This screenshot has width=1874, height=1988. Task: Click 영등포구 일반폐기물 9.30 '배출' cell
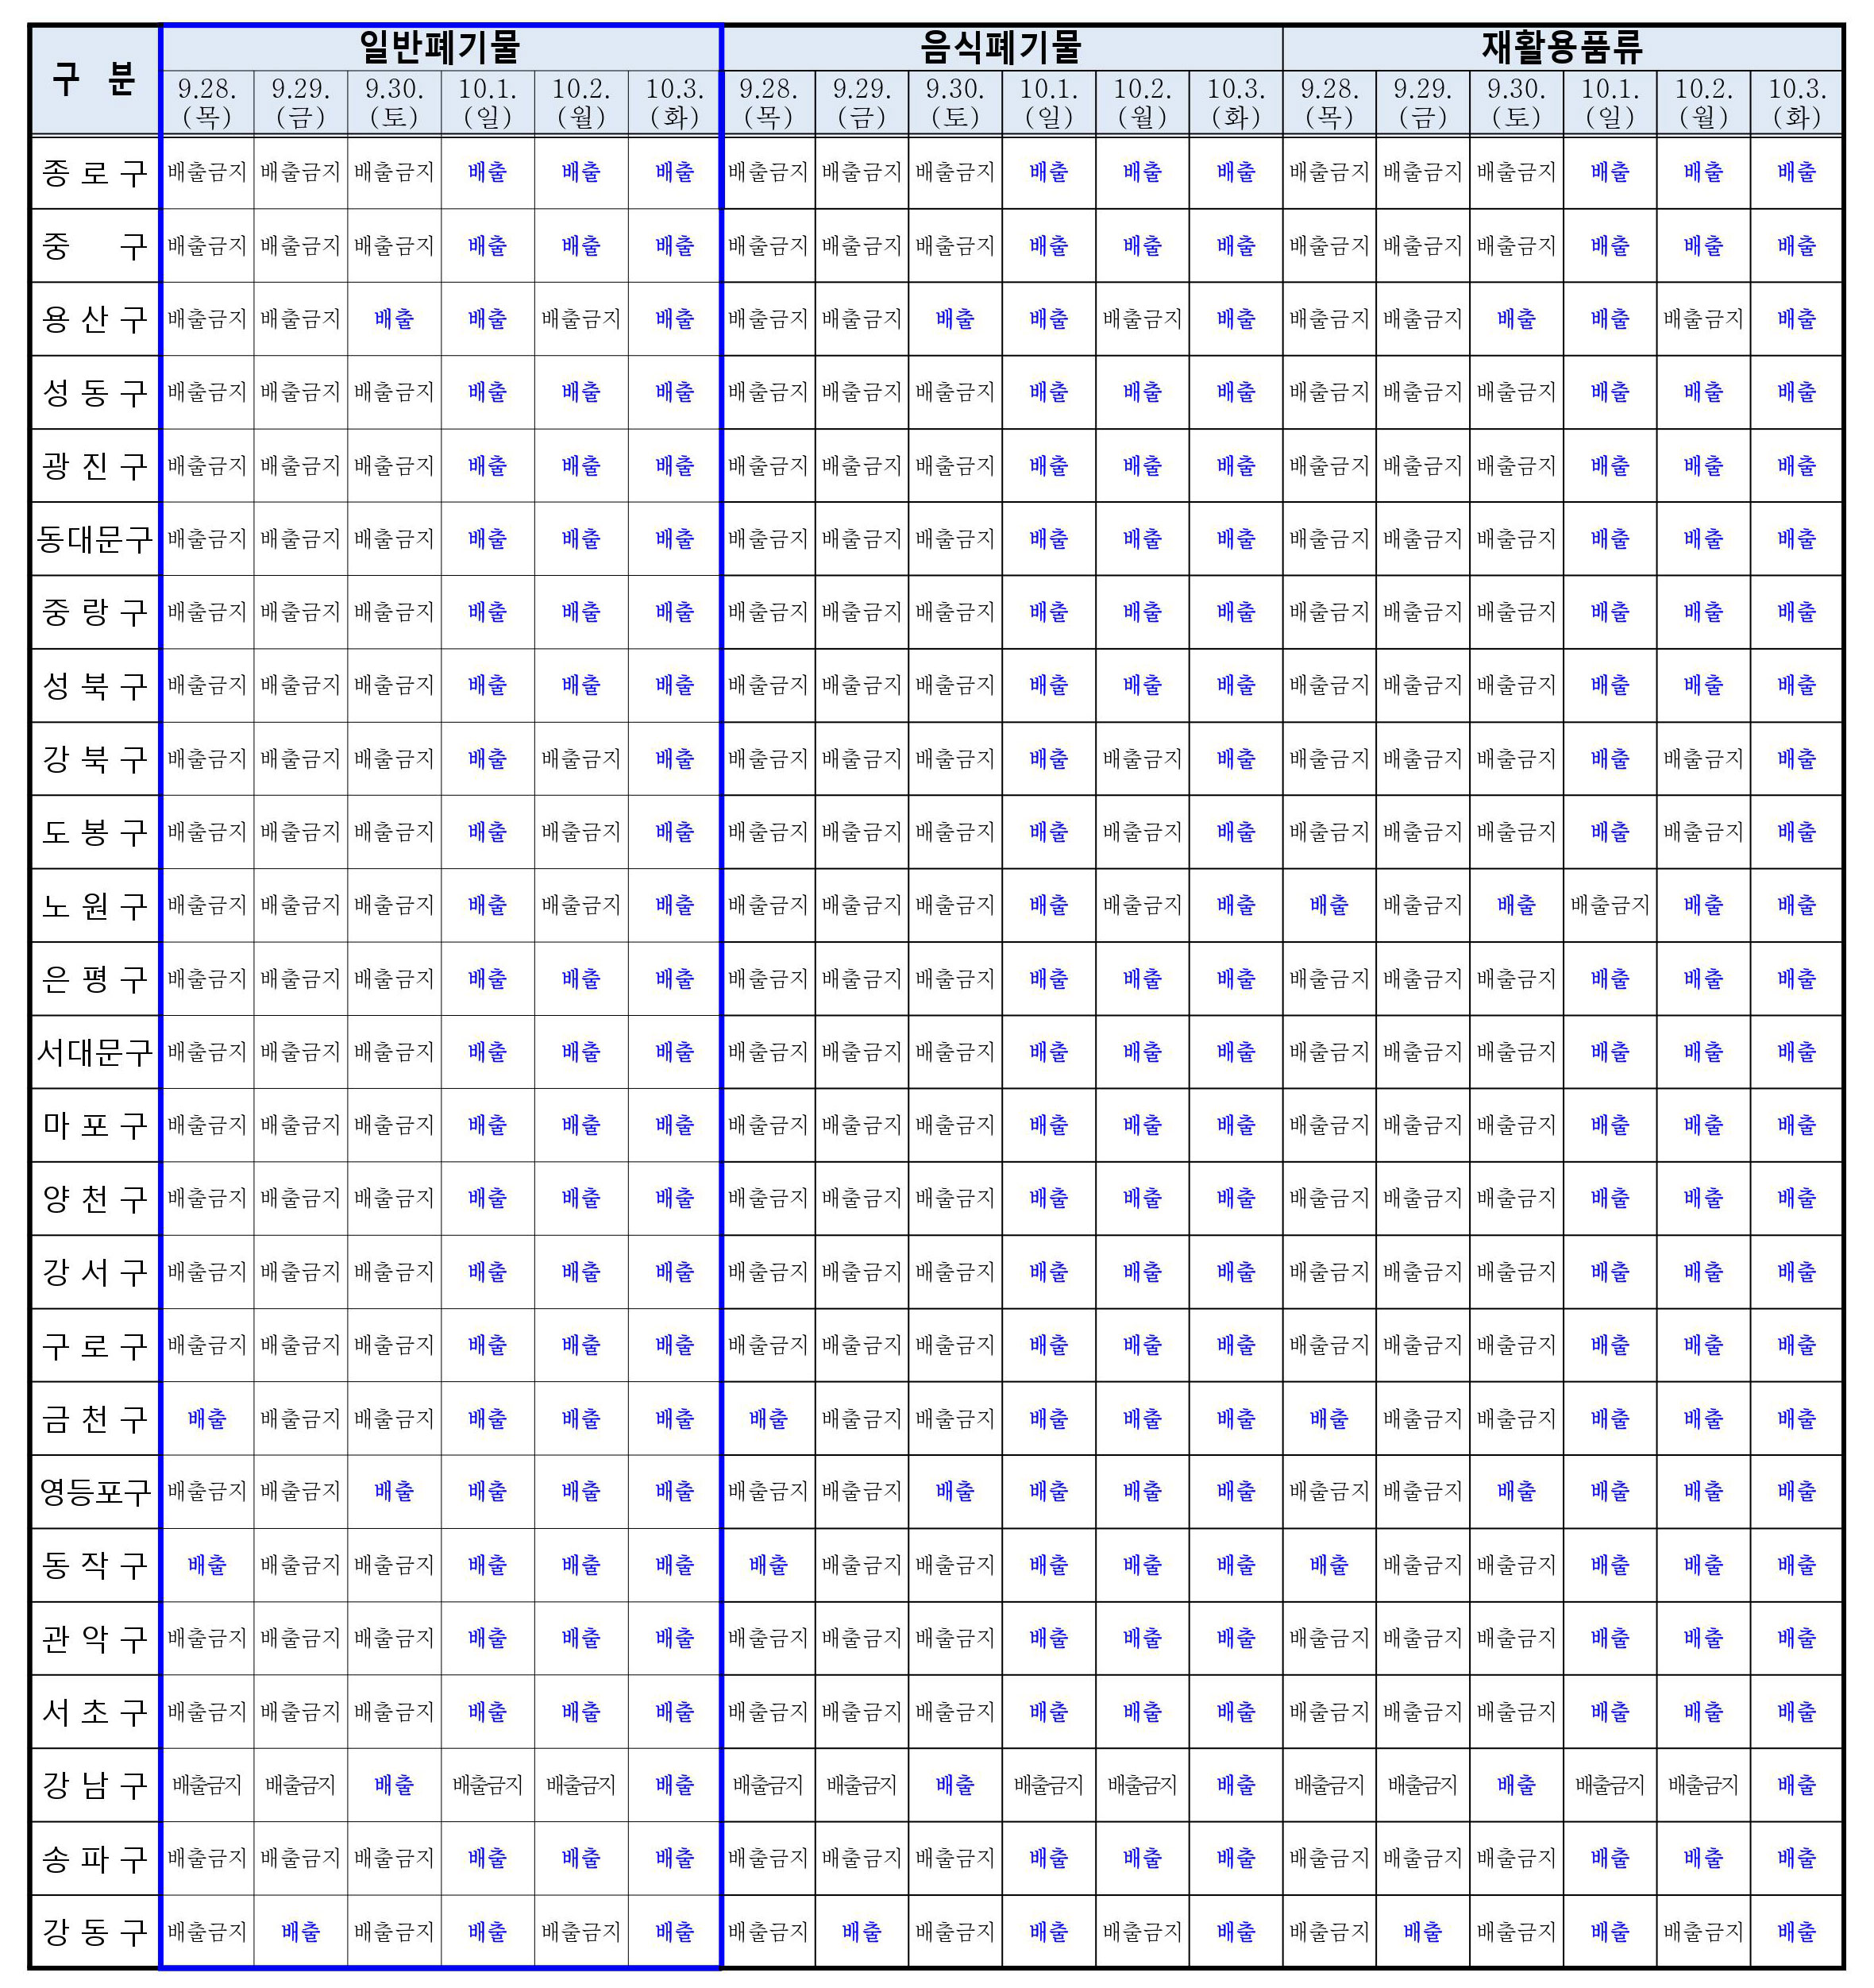pyautogui.click(x=394, y=1491)
